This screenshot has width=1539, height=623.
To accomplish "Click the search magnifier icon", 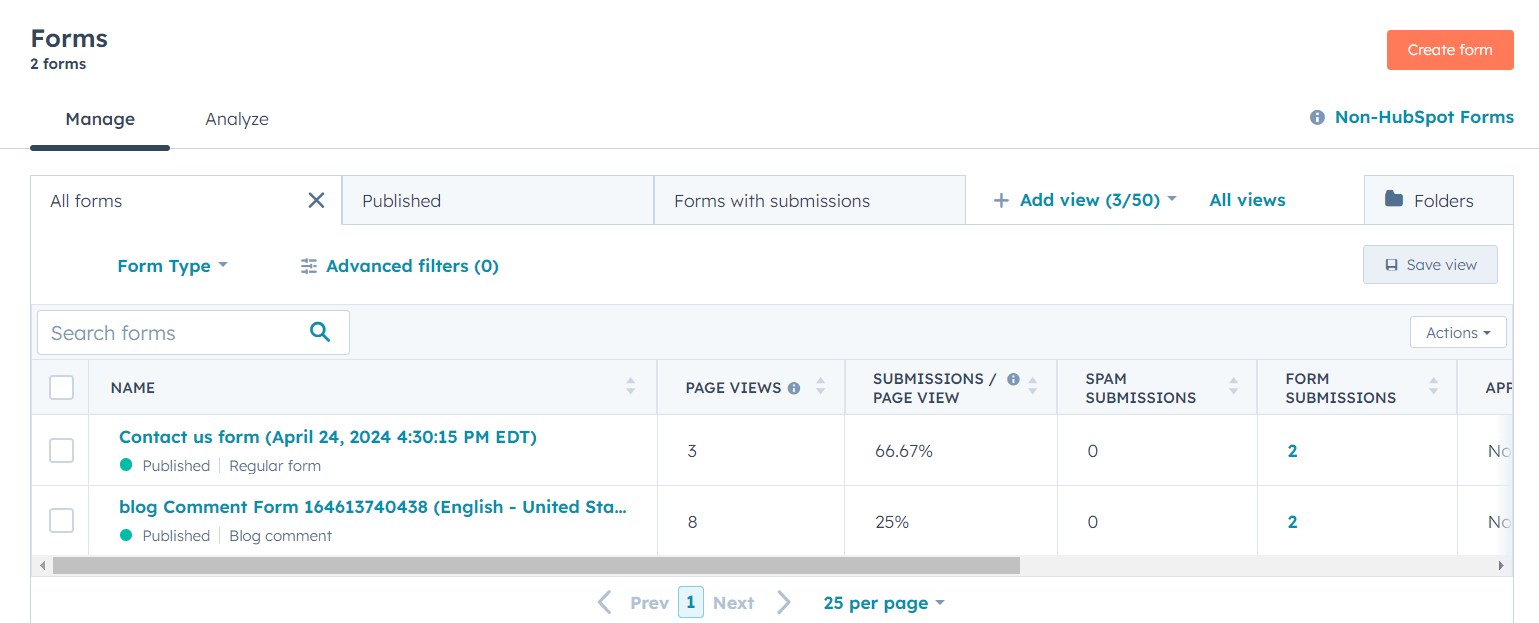I will click(320, 332).
